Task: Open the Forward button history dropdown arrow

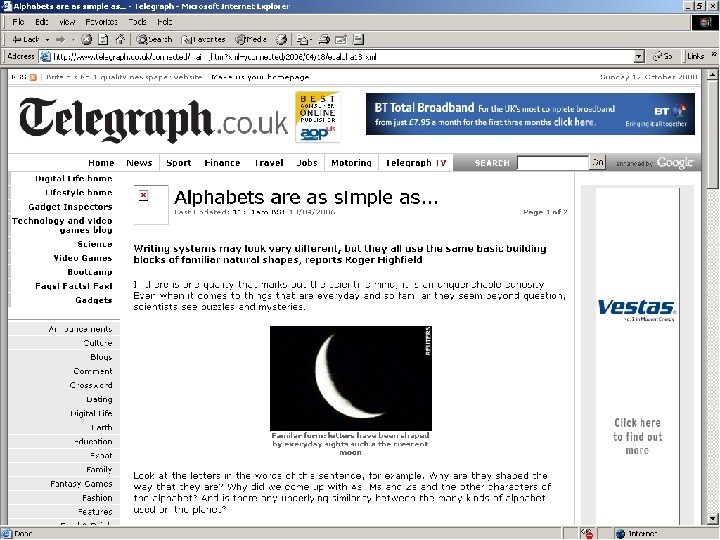Action: tap(73, 40)
